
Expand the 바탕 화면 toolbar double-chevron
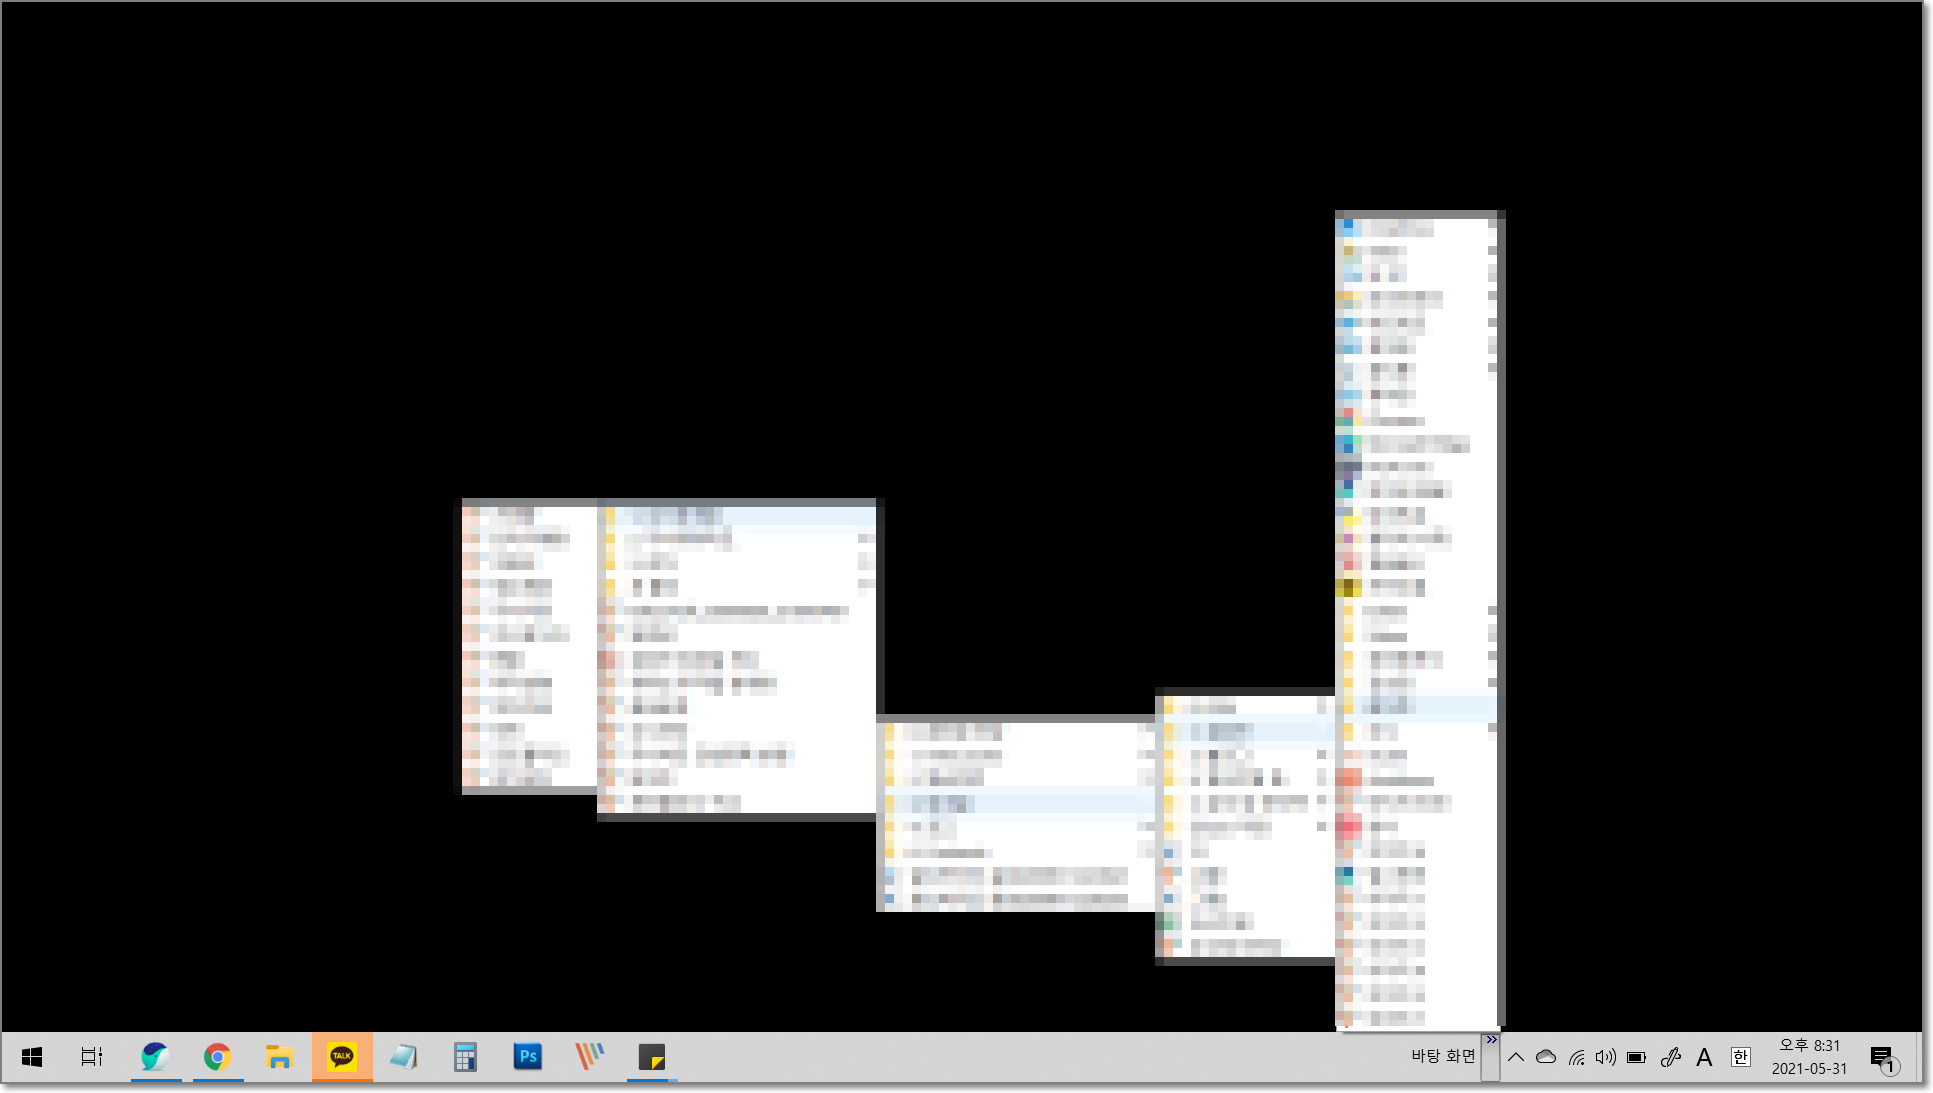(1491, 1040)
